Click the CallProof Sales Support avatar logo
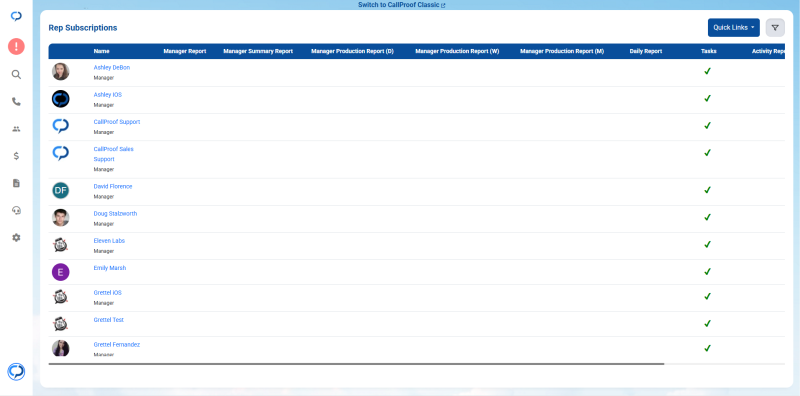Screen dimensions: 800x396 coord(61,153)
